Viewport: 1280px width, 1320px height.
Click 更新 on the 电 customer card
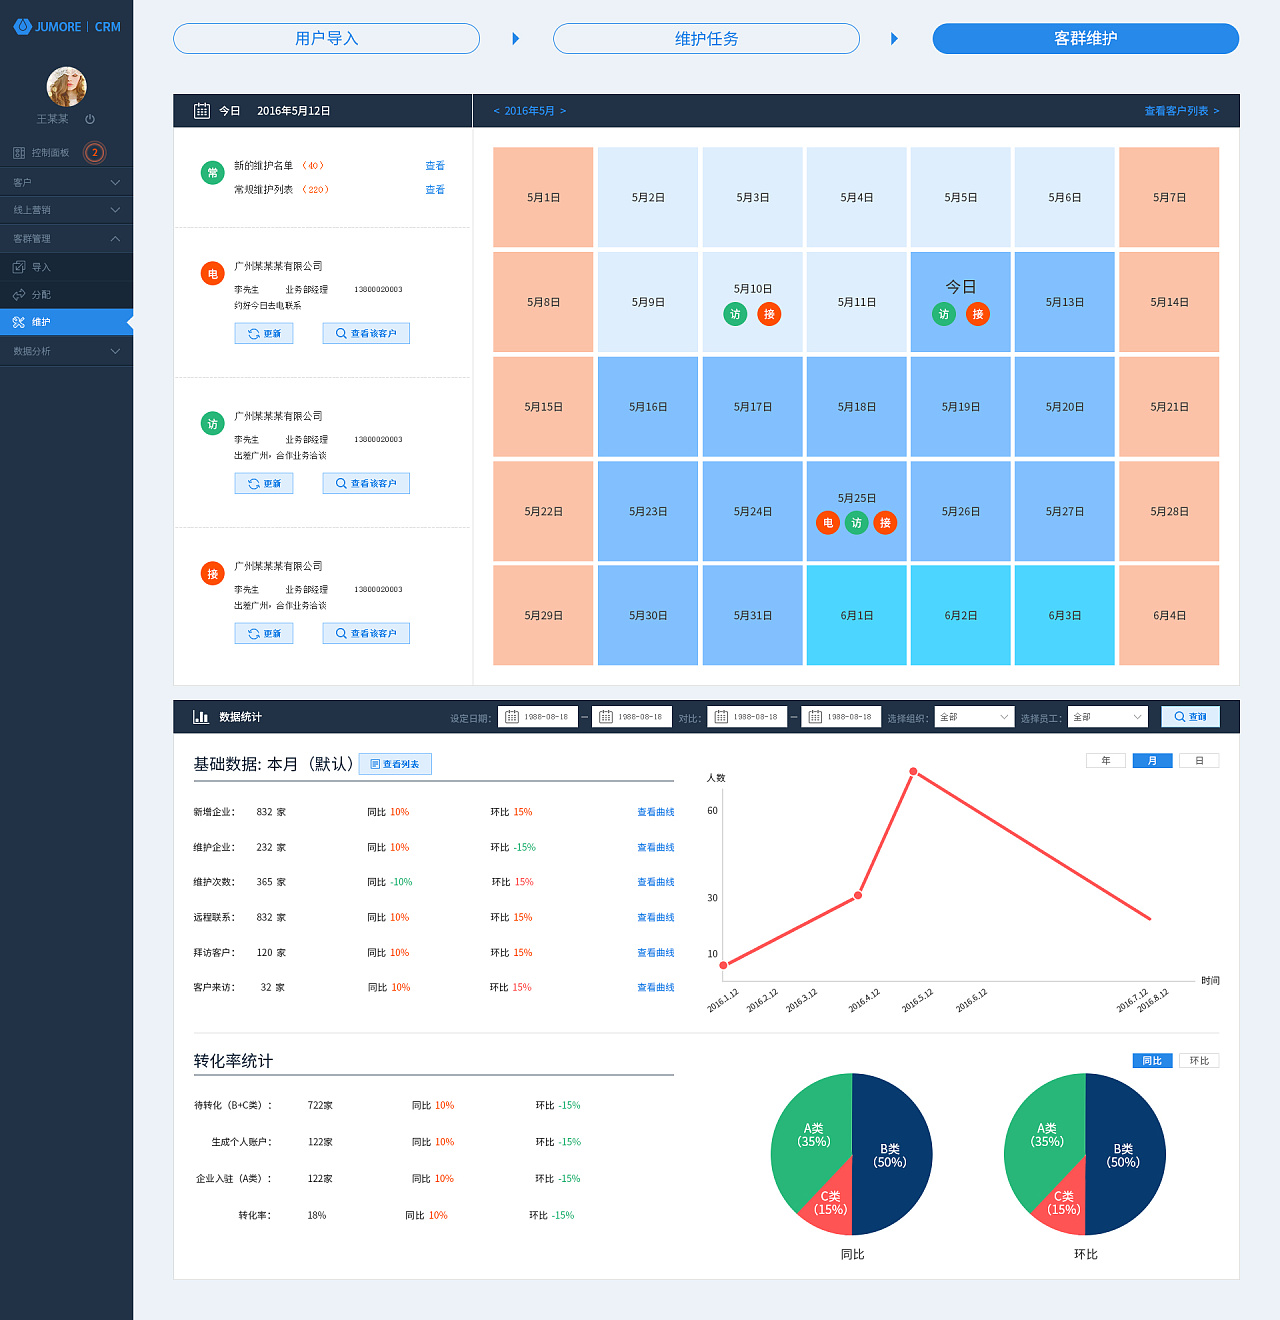click(x=264, y=334)
